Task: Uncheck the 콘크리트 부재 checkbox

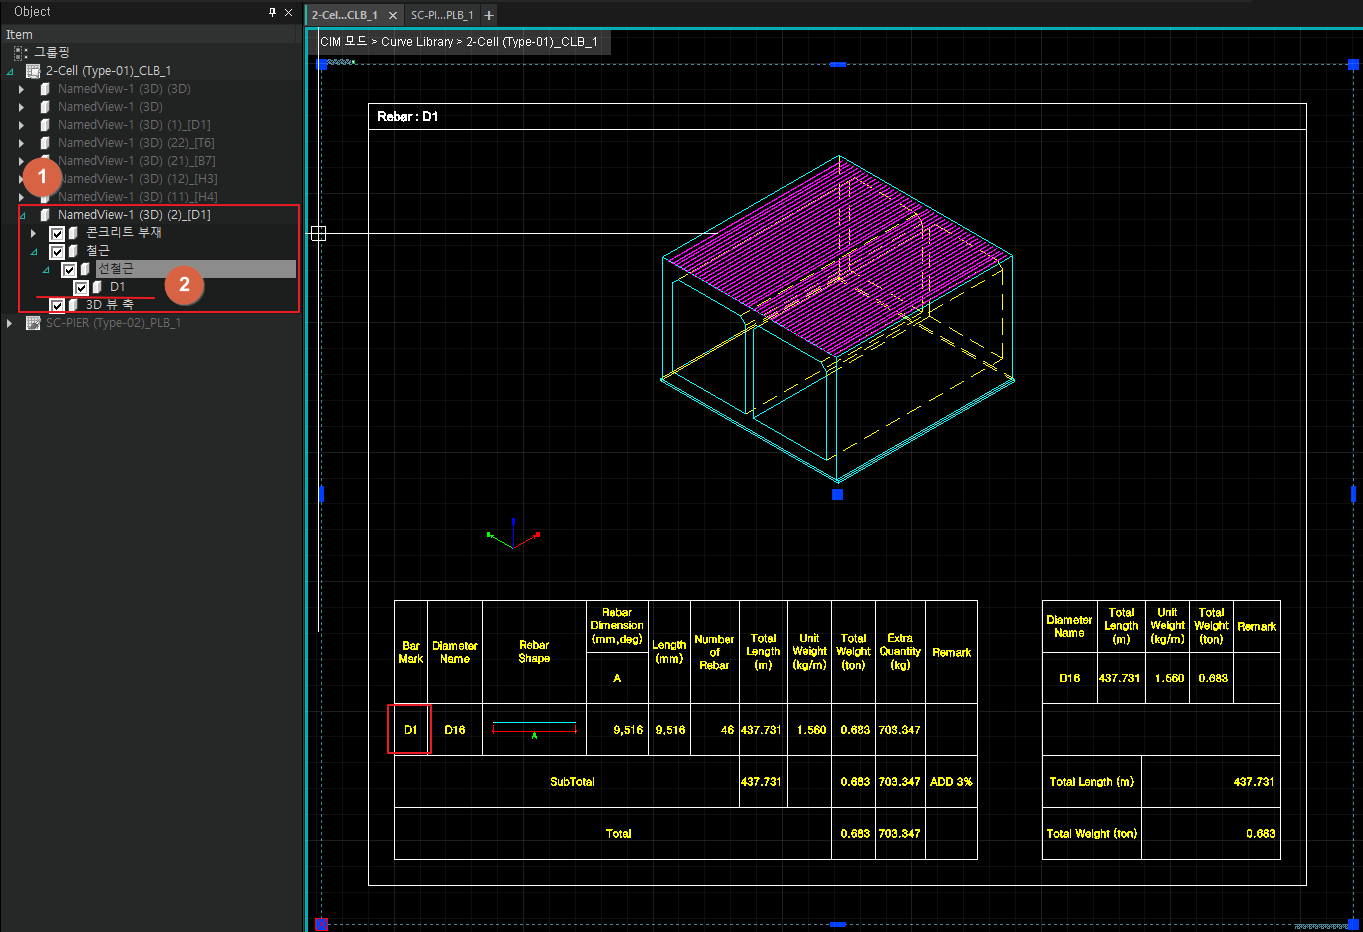Action: coord(57,233)
